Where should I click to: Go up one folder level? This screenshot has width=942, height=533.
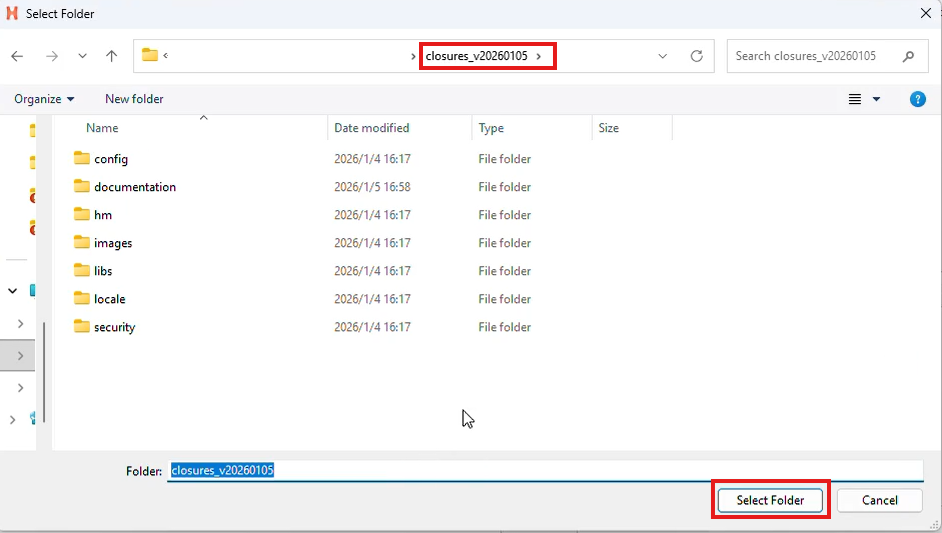click(x=111, y=56)
